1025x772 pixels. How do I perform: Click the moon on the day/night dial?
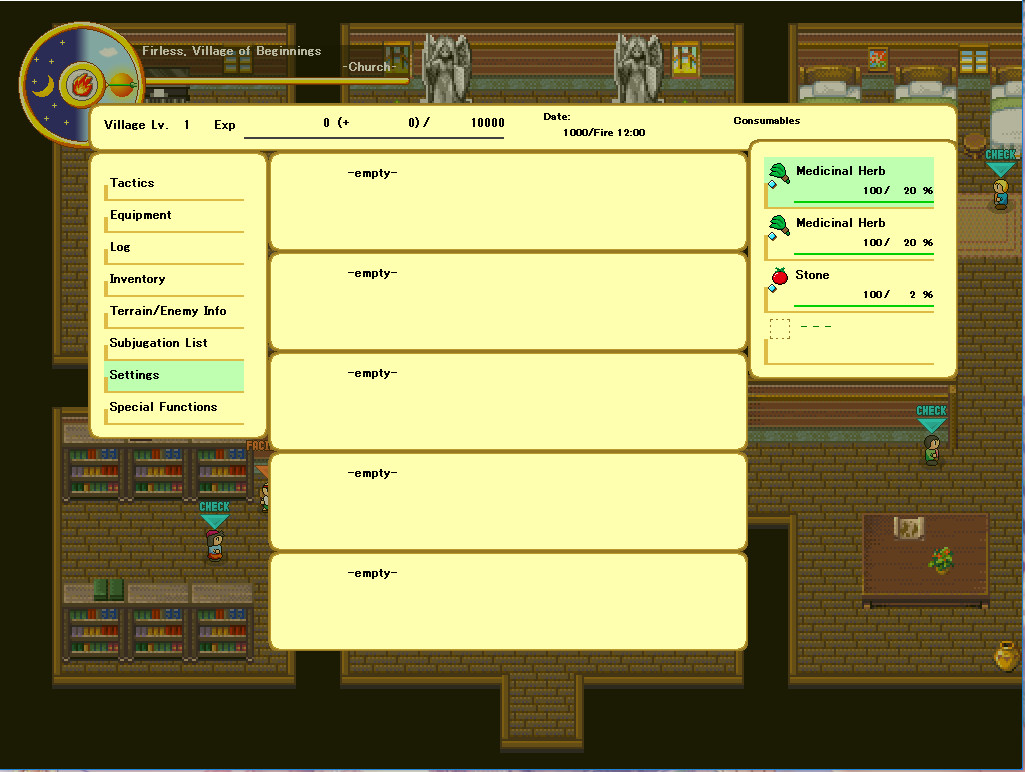(43, 86)
